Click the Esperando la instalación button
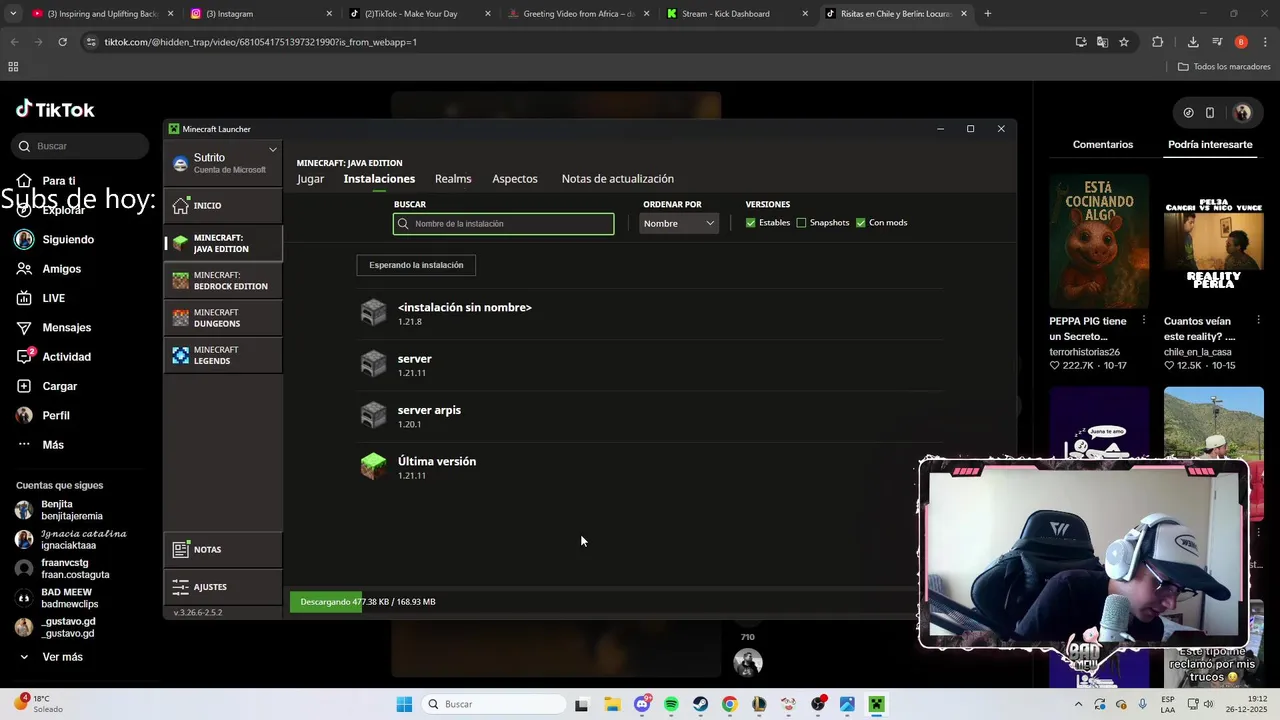The width and height of the screenshot is (1280, 720). pos(416,265)
